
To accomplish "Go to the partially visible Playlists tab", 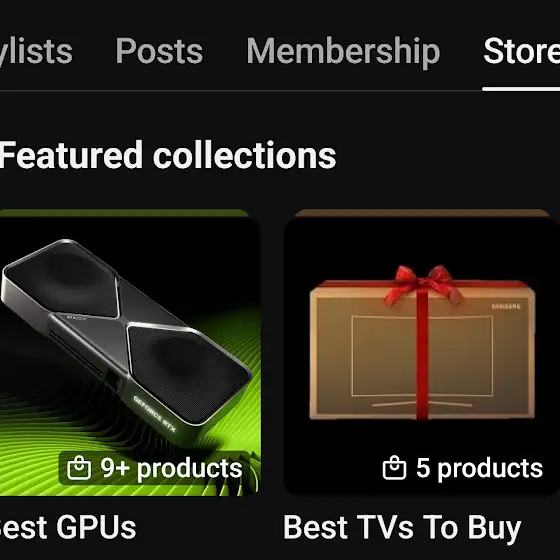I will [x=36, y=52].
